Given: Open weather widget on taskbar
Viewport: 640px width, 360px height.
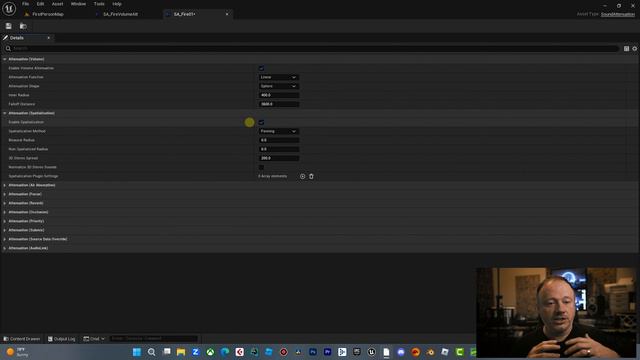Looking at the screenshot, I should click(x=17, y=352).
